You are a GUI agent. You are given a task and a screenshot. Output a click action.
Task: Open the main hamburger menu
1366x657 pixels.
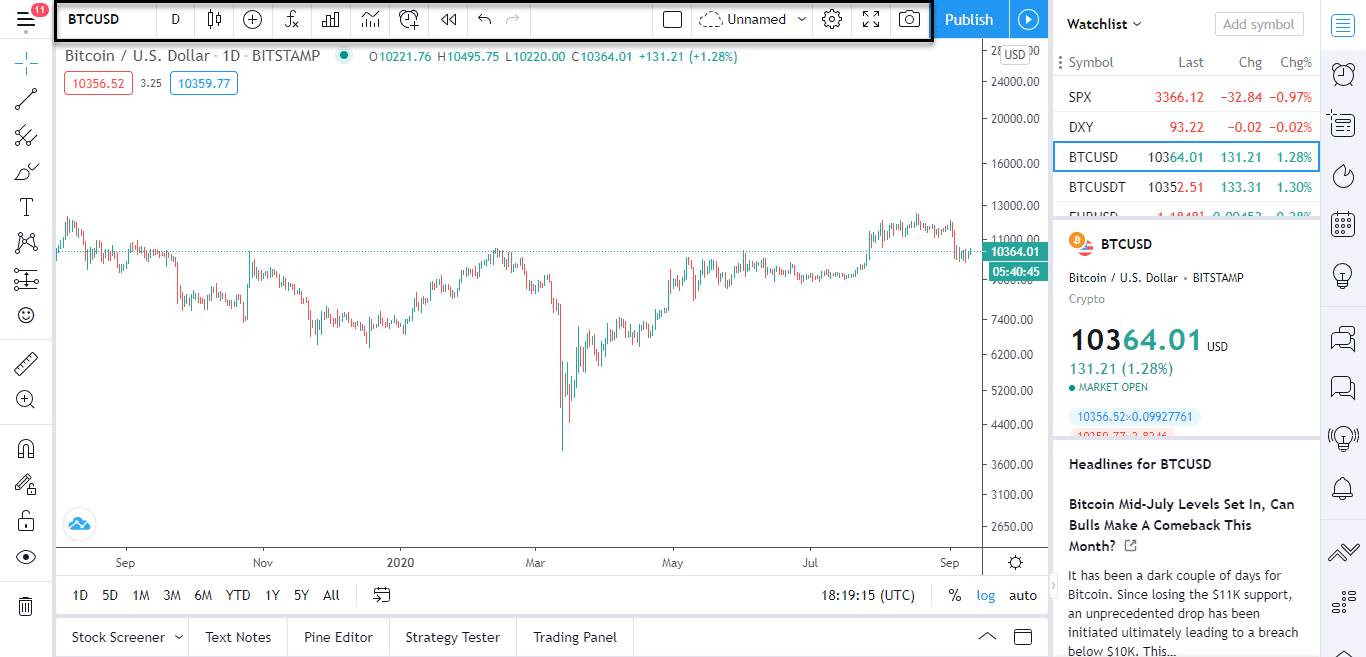click(26, 19)
